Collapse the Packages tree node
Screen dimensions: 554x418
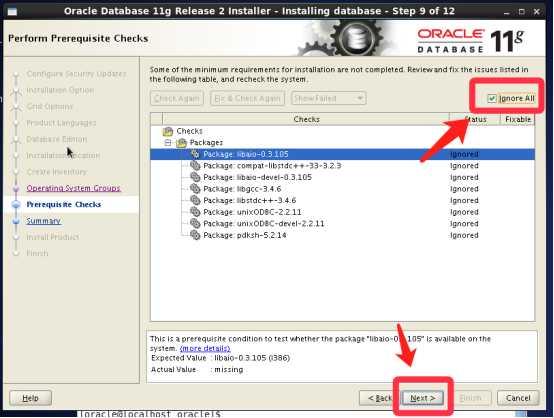(x=168, y=143)
